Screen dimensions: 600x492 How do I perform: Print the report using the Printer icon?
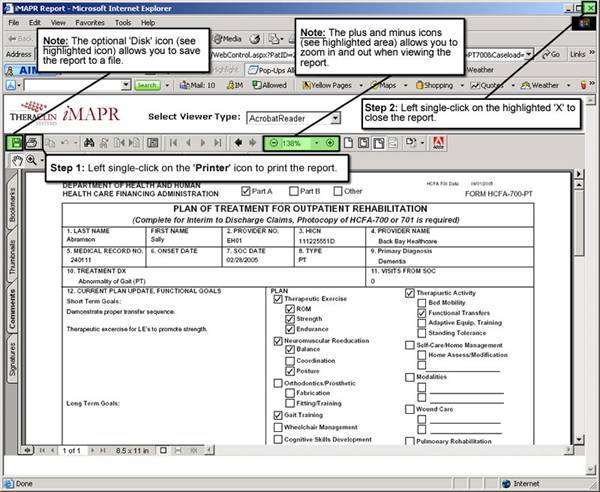click(x=33, y=143)
